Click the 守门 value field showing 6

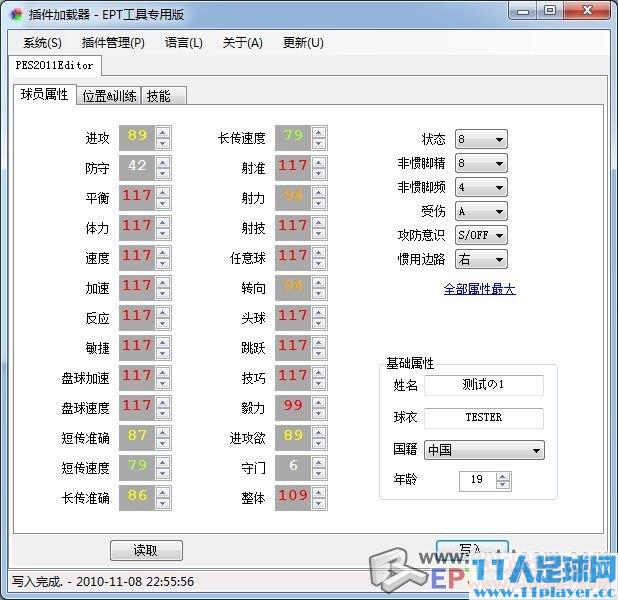click(x=293, y=468)
